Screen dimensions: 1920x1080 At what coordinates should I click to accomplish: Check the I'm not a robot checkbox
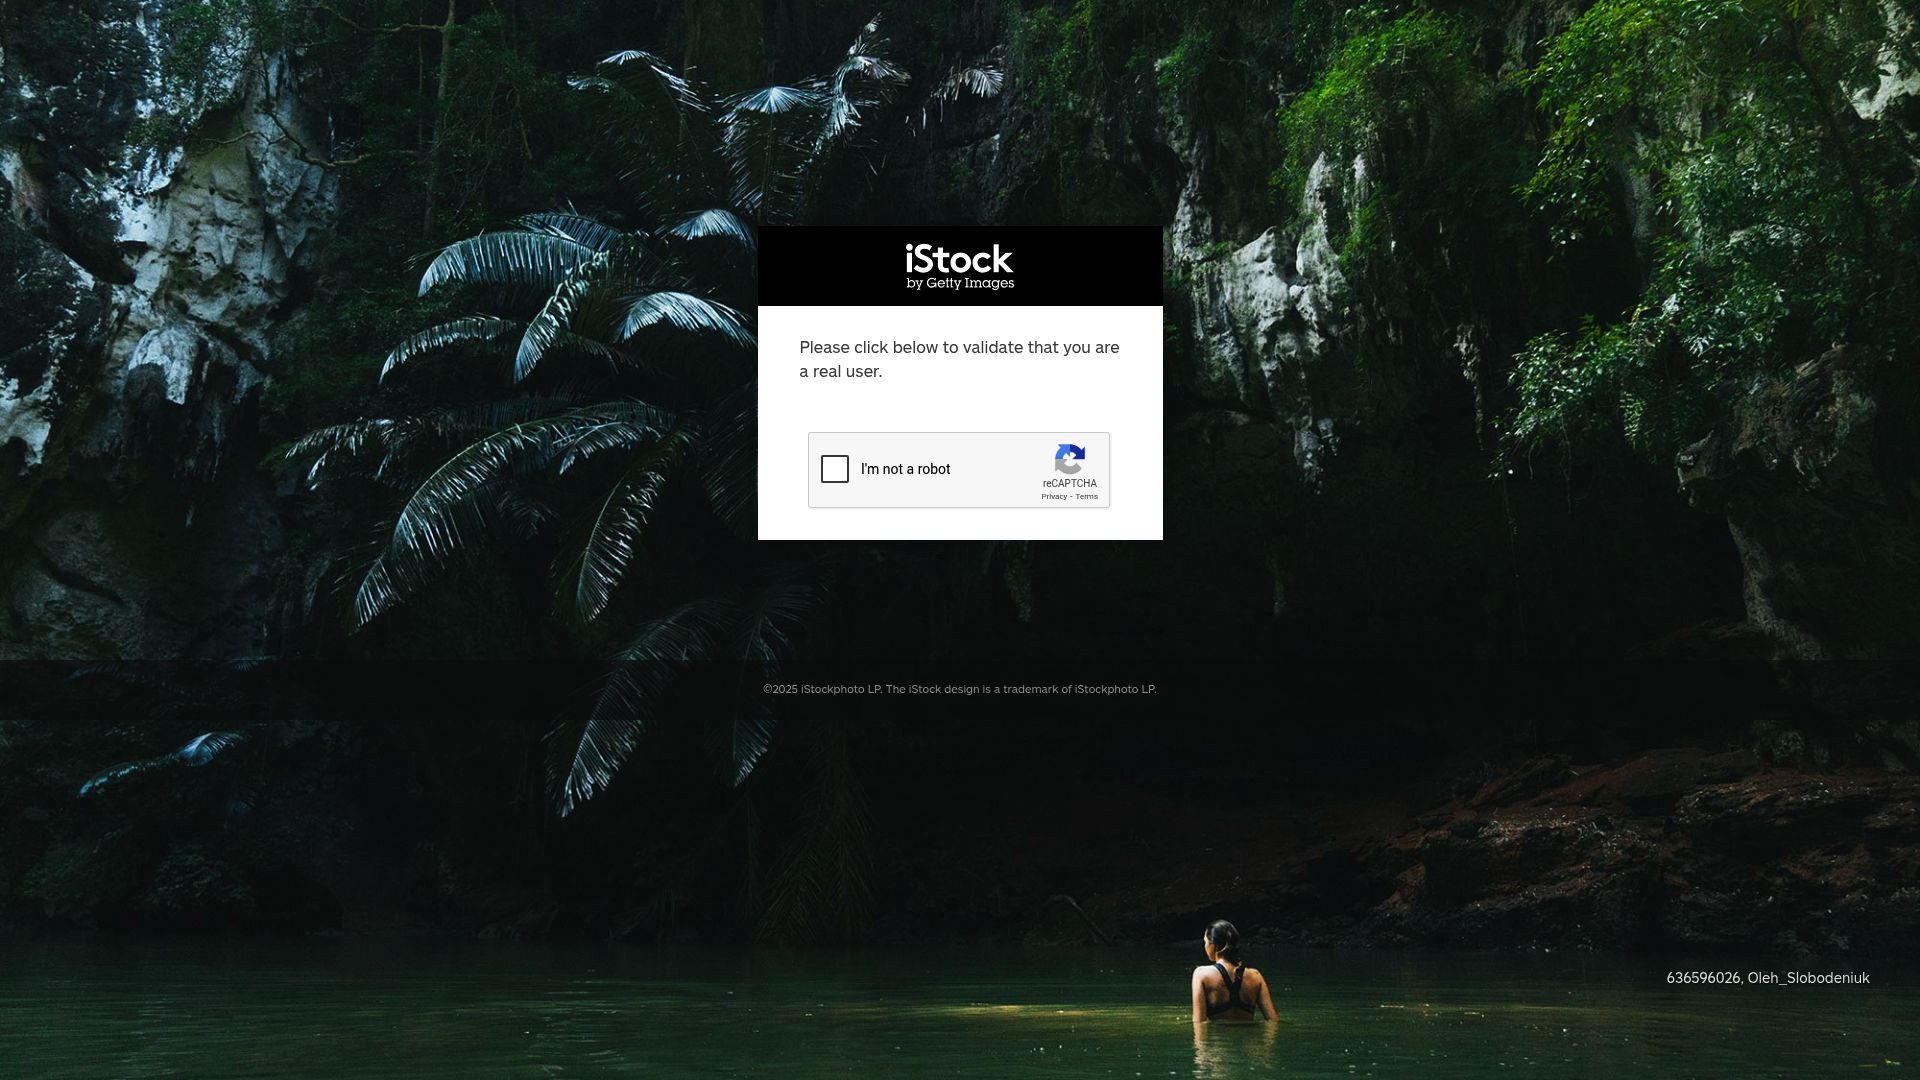(x=835, y=469)
